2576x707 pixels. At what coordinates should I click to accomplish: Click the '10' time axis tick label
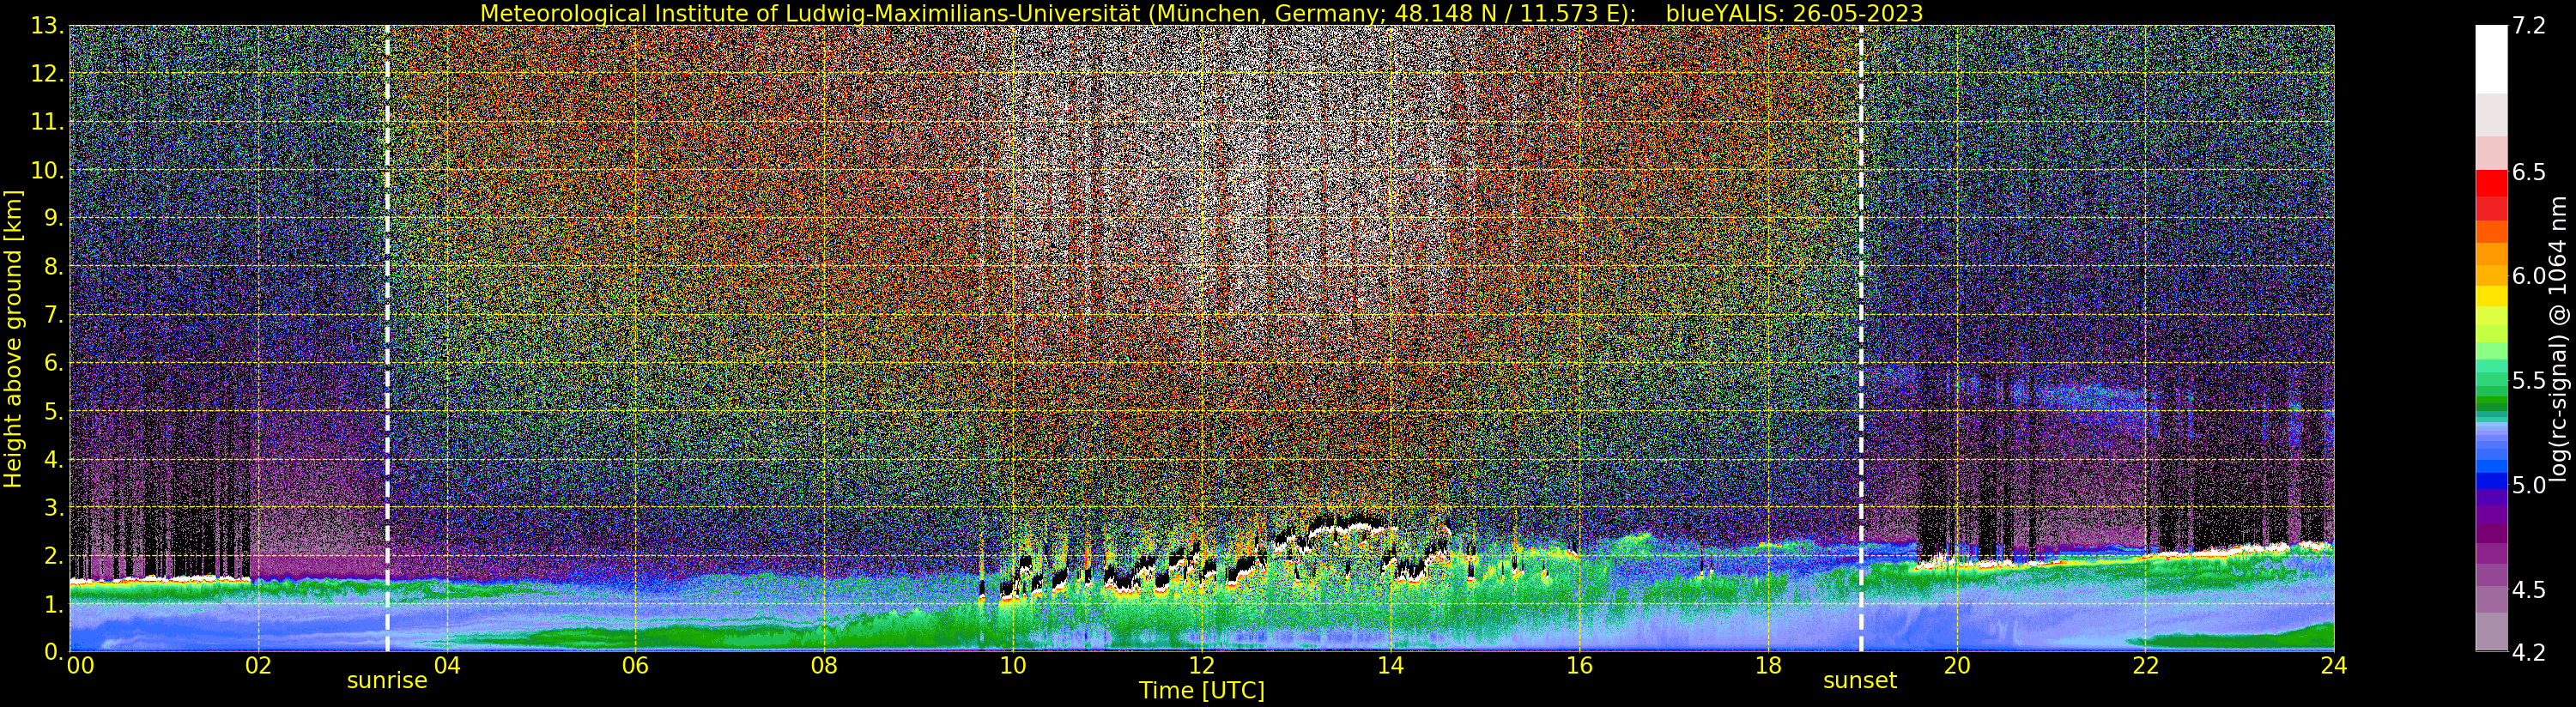click(1013, 666)
